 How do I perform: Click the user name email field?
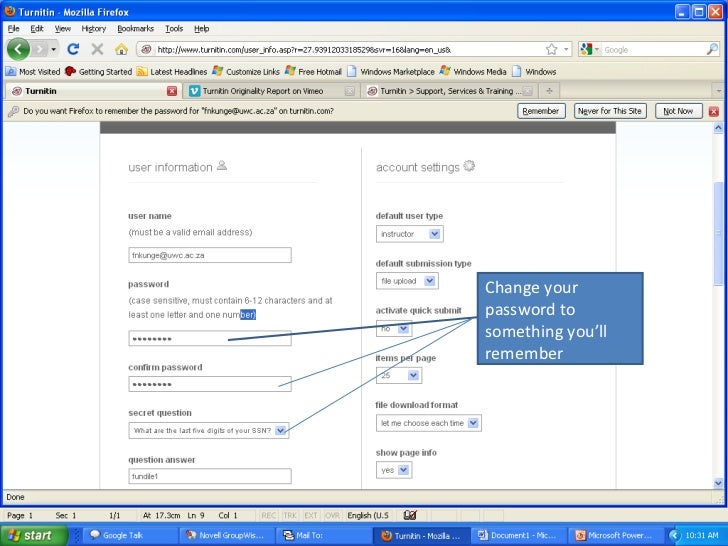tap(210, 255)
